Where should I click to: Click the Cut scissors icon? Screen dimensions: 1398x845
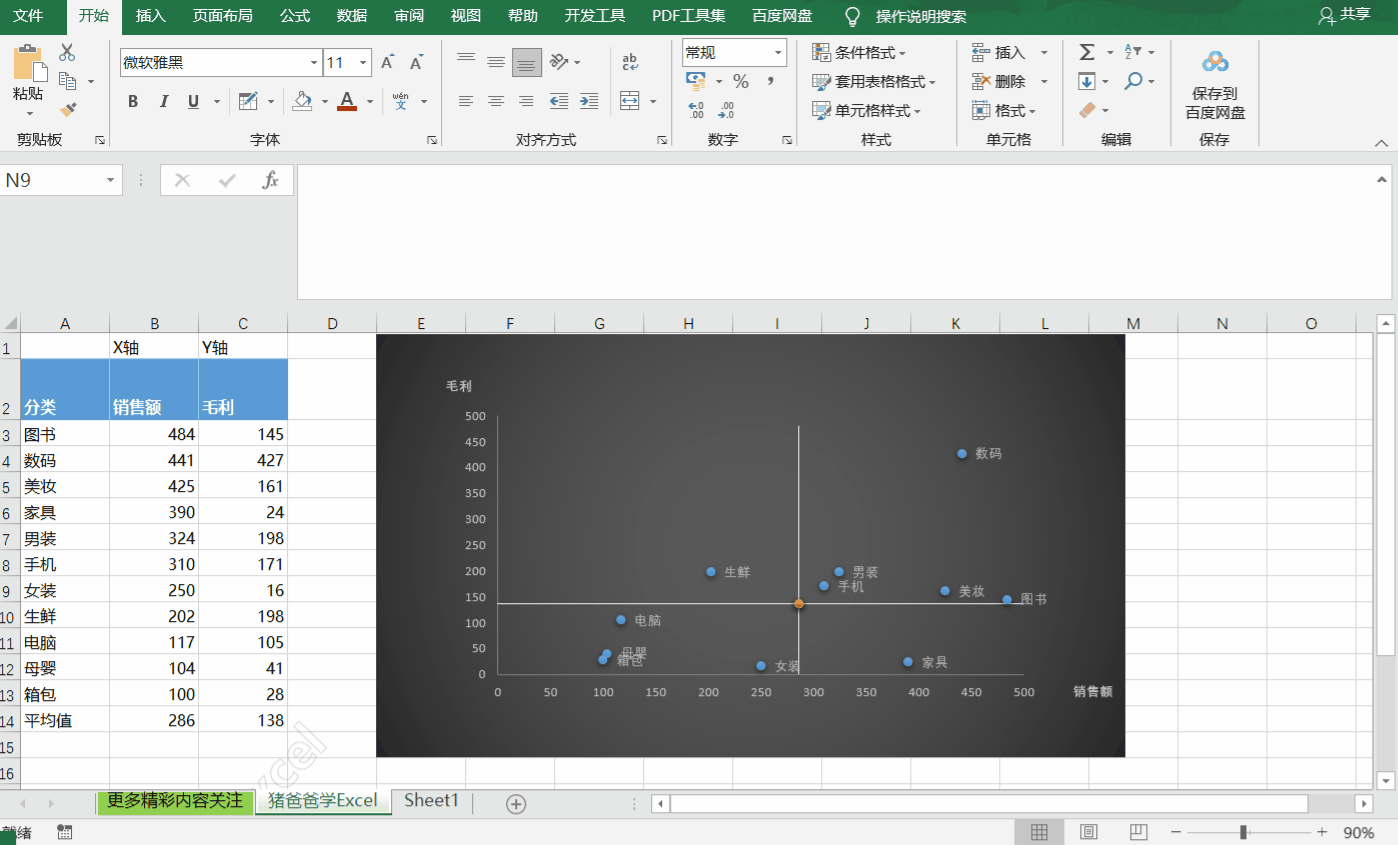point(67,53)
